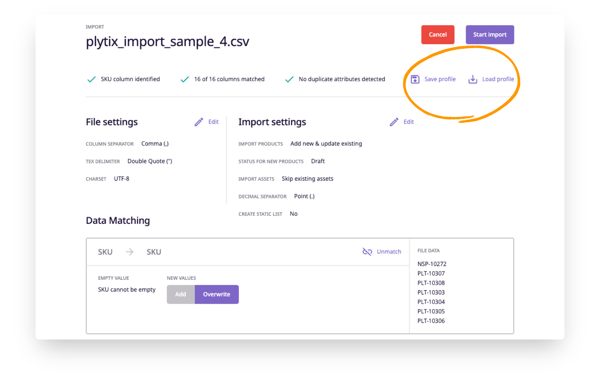This screenshot has width=600, height=375.
Task: Click the arrow between SKU and SKU
Action: (x=130, y=252)
